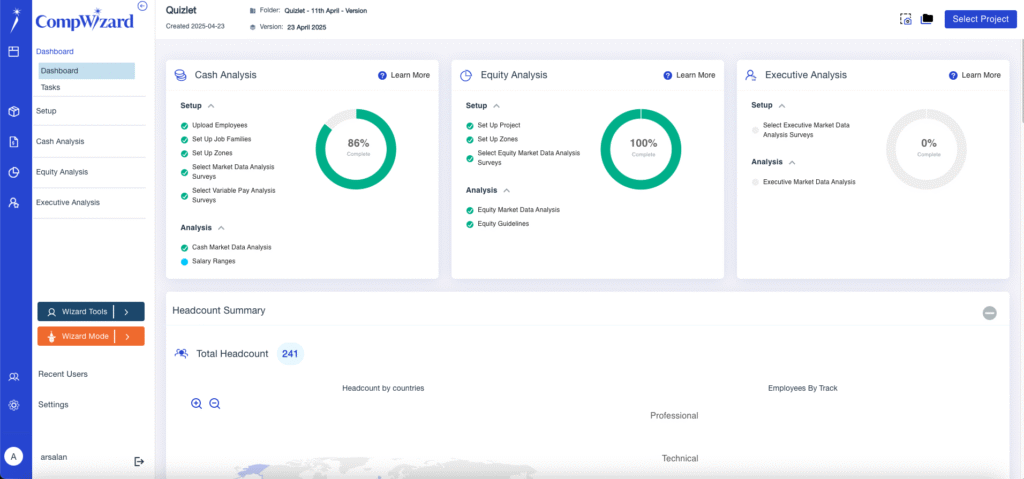Click the logout icon beside arsalan
This screenshot has height=479, width=1024.
pyautogui.click(x=138, y=461)
